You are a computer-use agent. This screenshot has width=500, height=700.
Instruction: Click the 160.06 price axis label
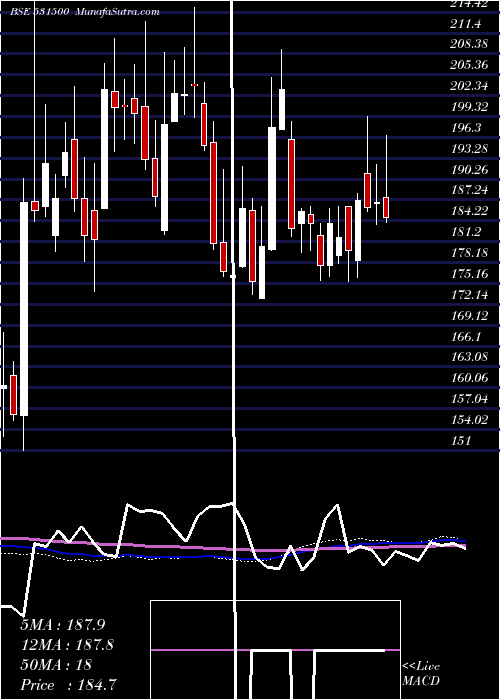coord(470,378)
